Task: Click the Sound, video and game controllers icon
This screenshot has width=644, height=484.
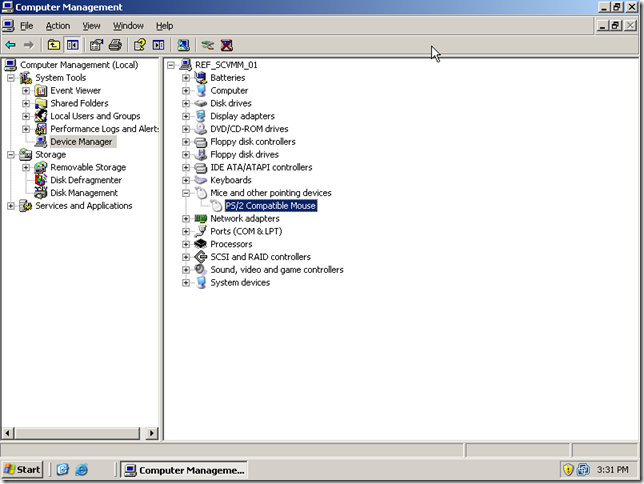Action: tap(201, 270)
